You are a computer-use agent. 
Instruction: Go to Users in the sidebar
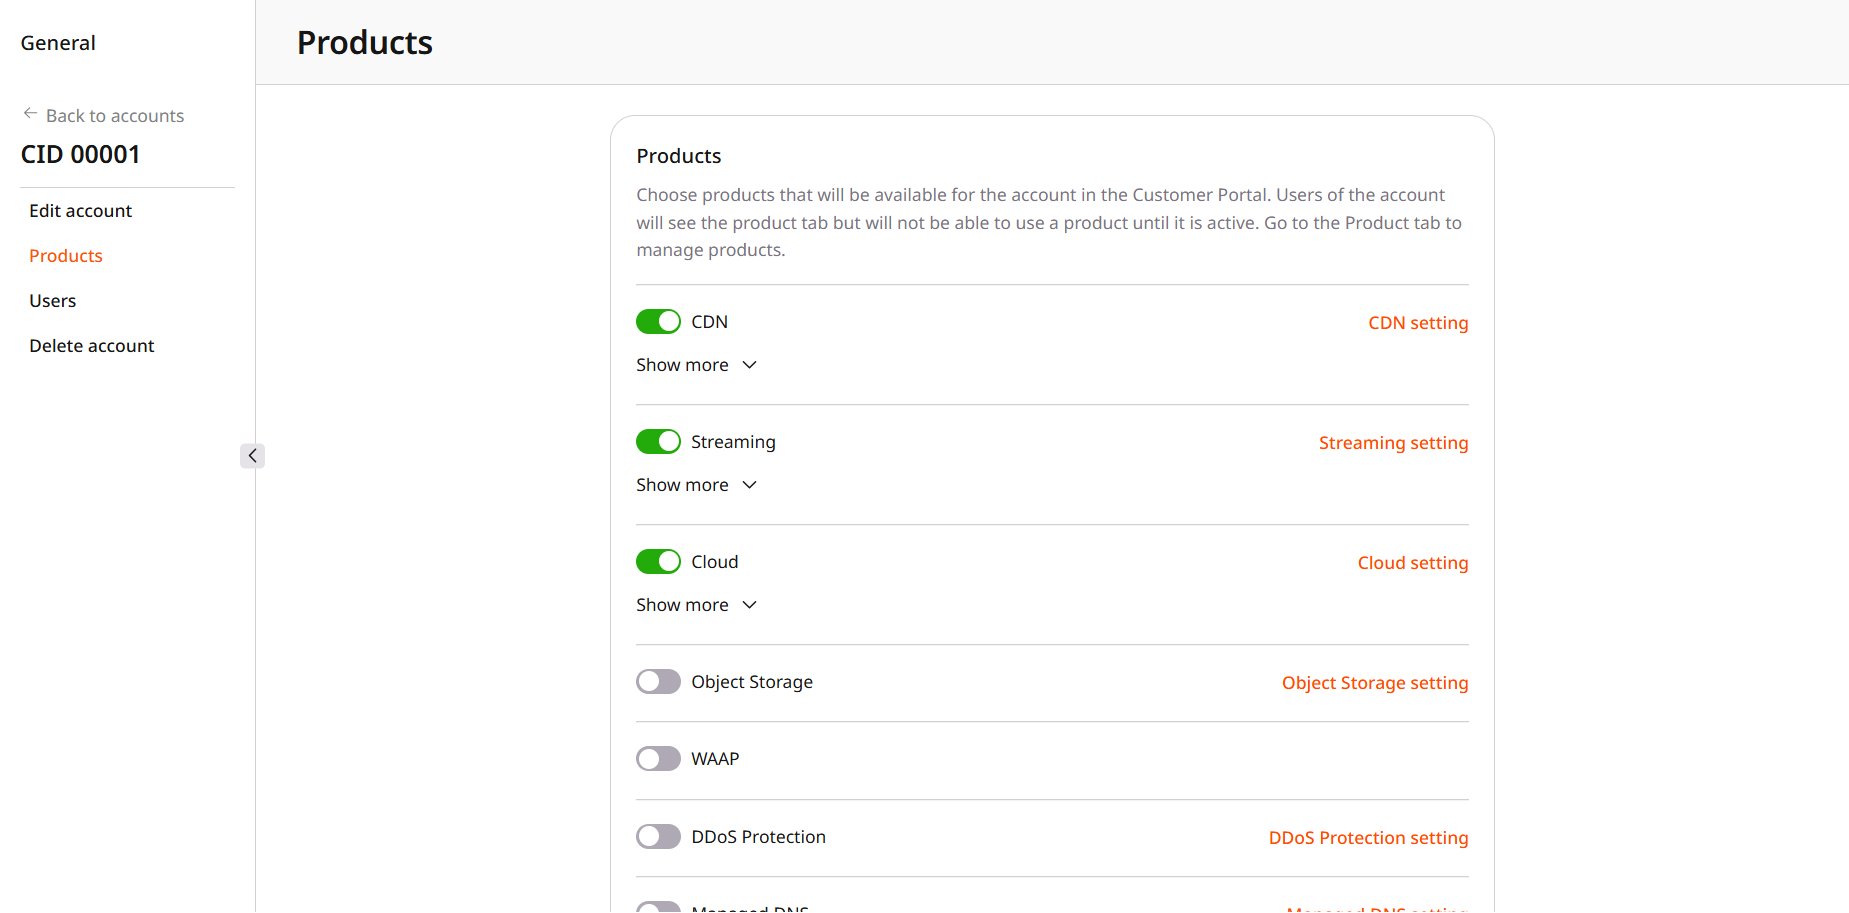[53, 301]
